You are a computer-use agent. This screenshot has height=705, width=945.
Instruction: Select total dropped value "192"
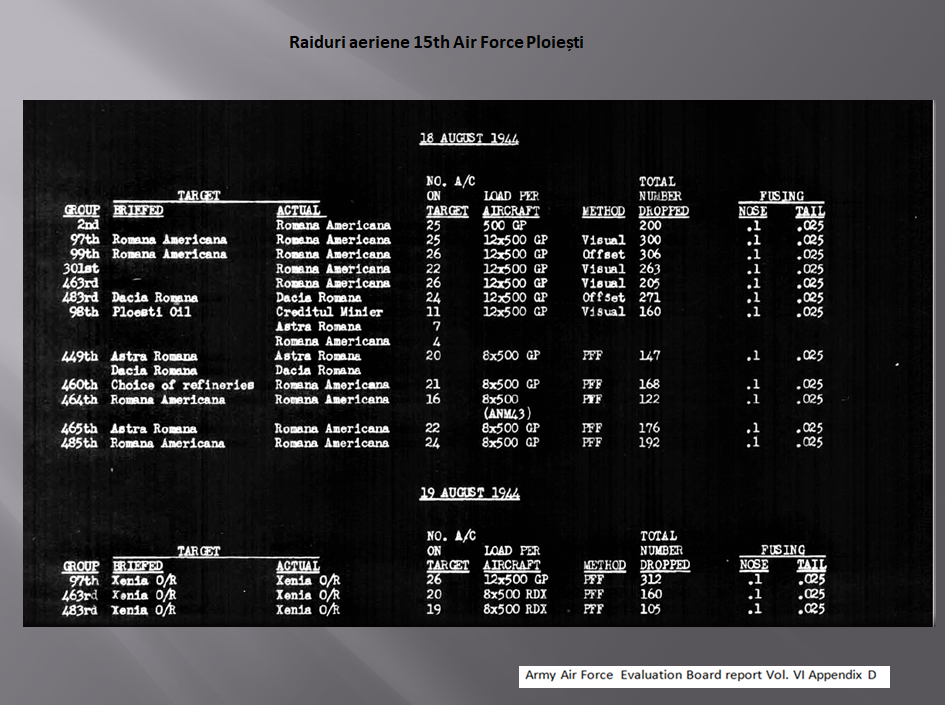click(x=650, y=442)
